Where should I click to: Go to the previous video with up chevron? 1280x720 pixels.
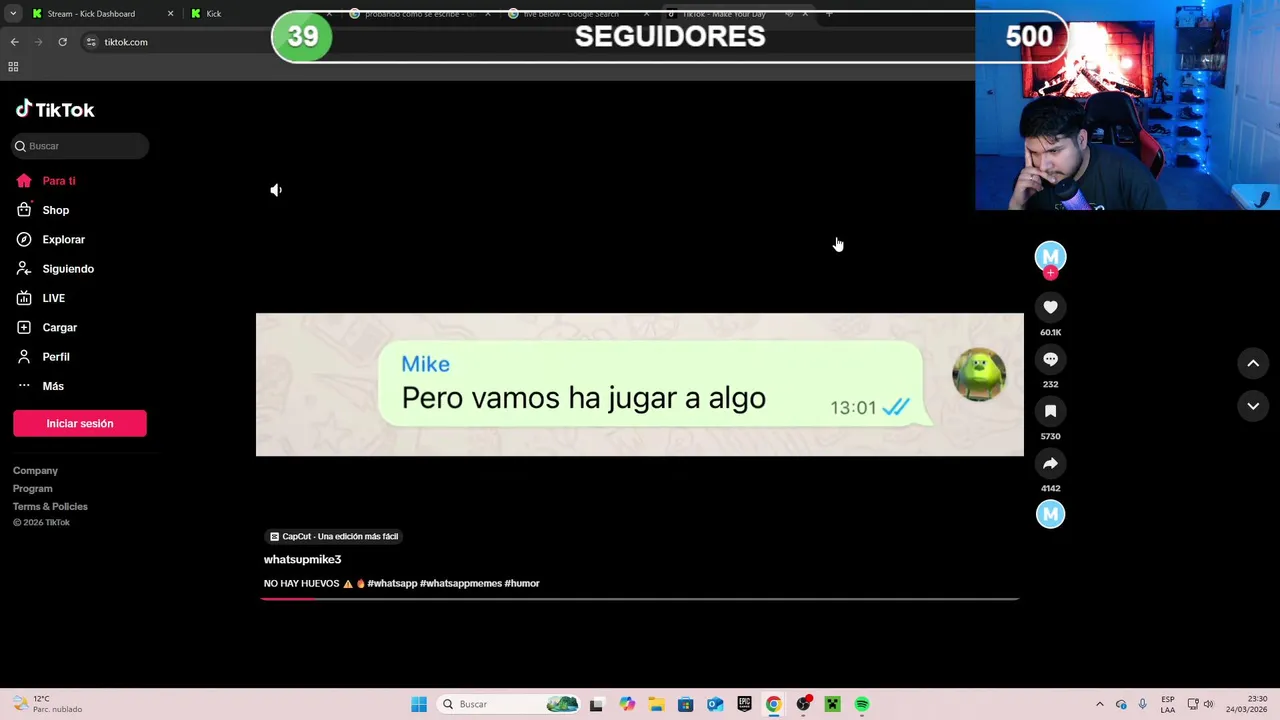coord(1253,364)
